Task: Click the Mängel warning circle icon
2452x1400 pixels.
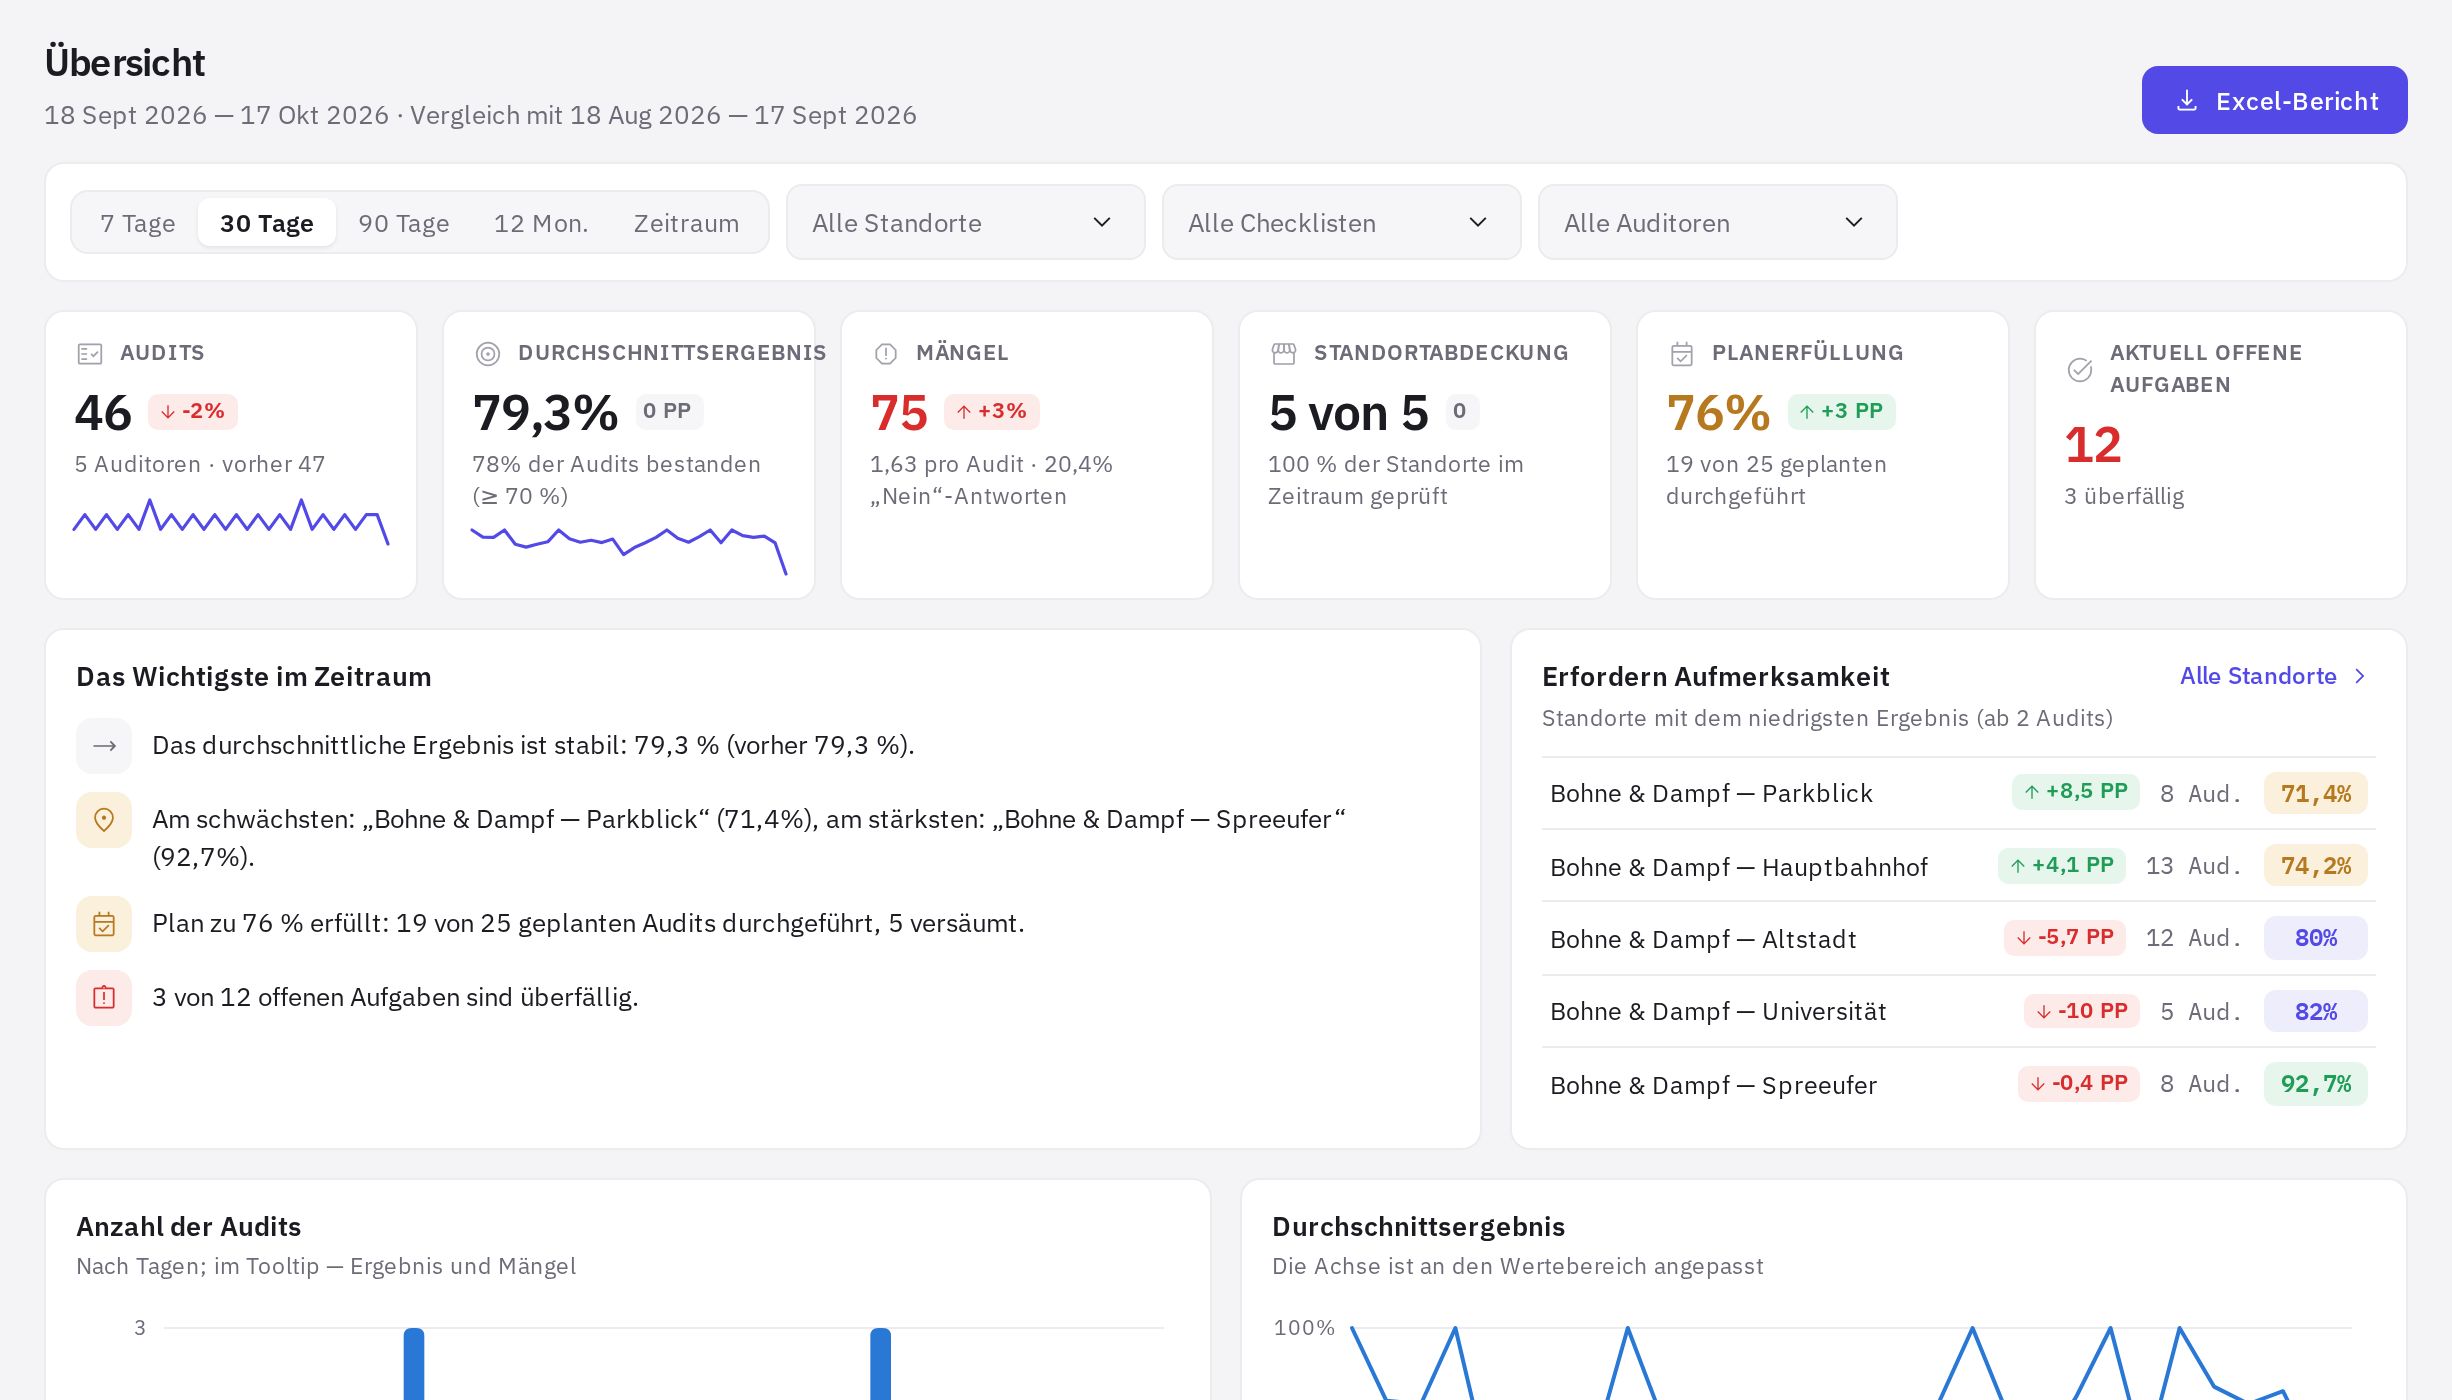Action: click(x=886, y=354)
